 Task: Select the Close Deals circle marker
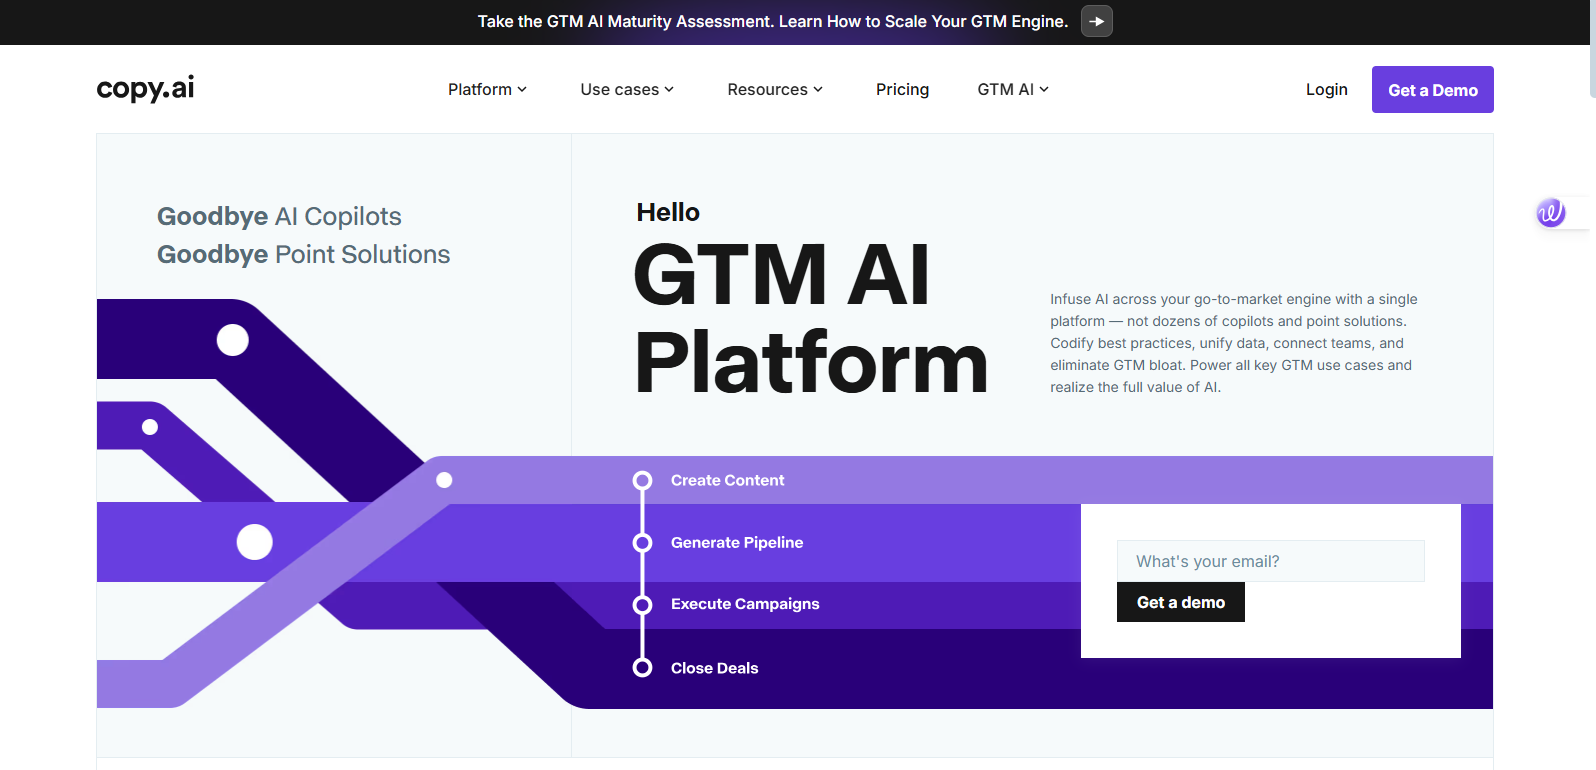pos(642,668)
